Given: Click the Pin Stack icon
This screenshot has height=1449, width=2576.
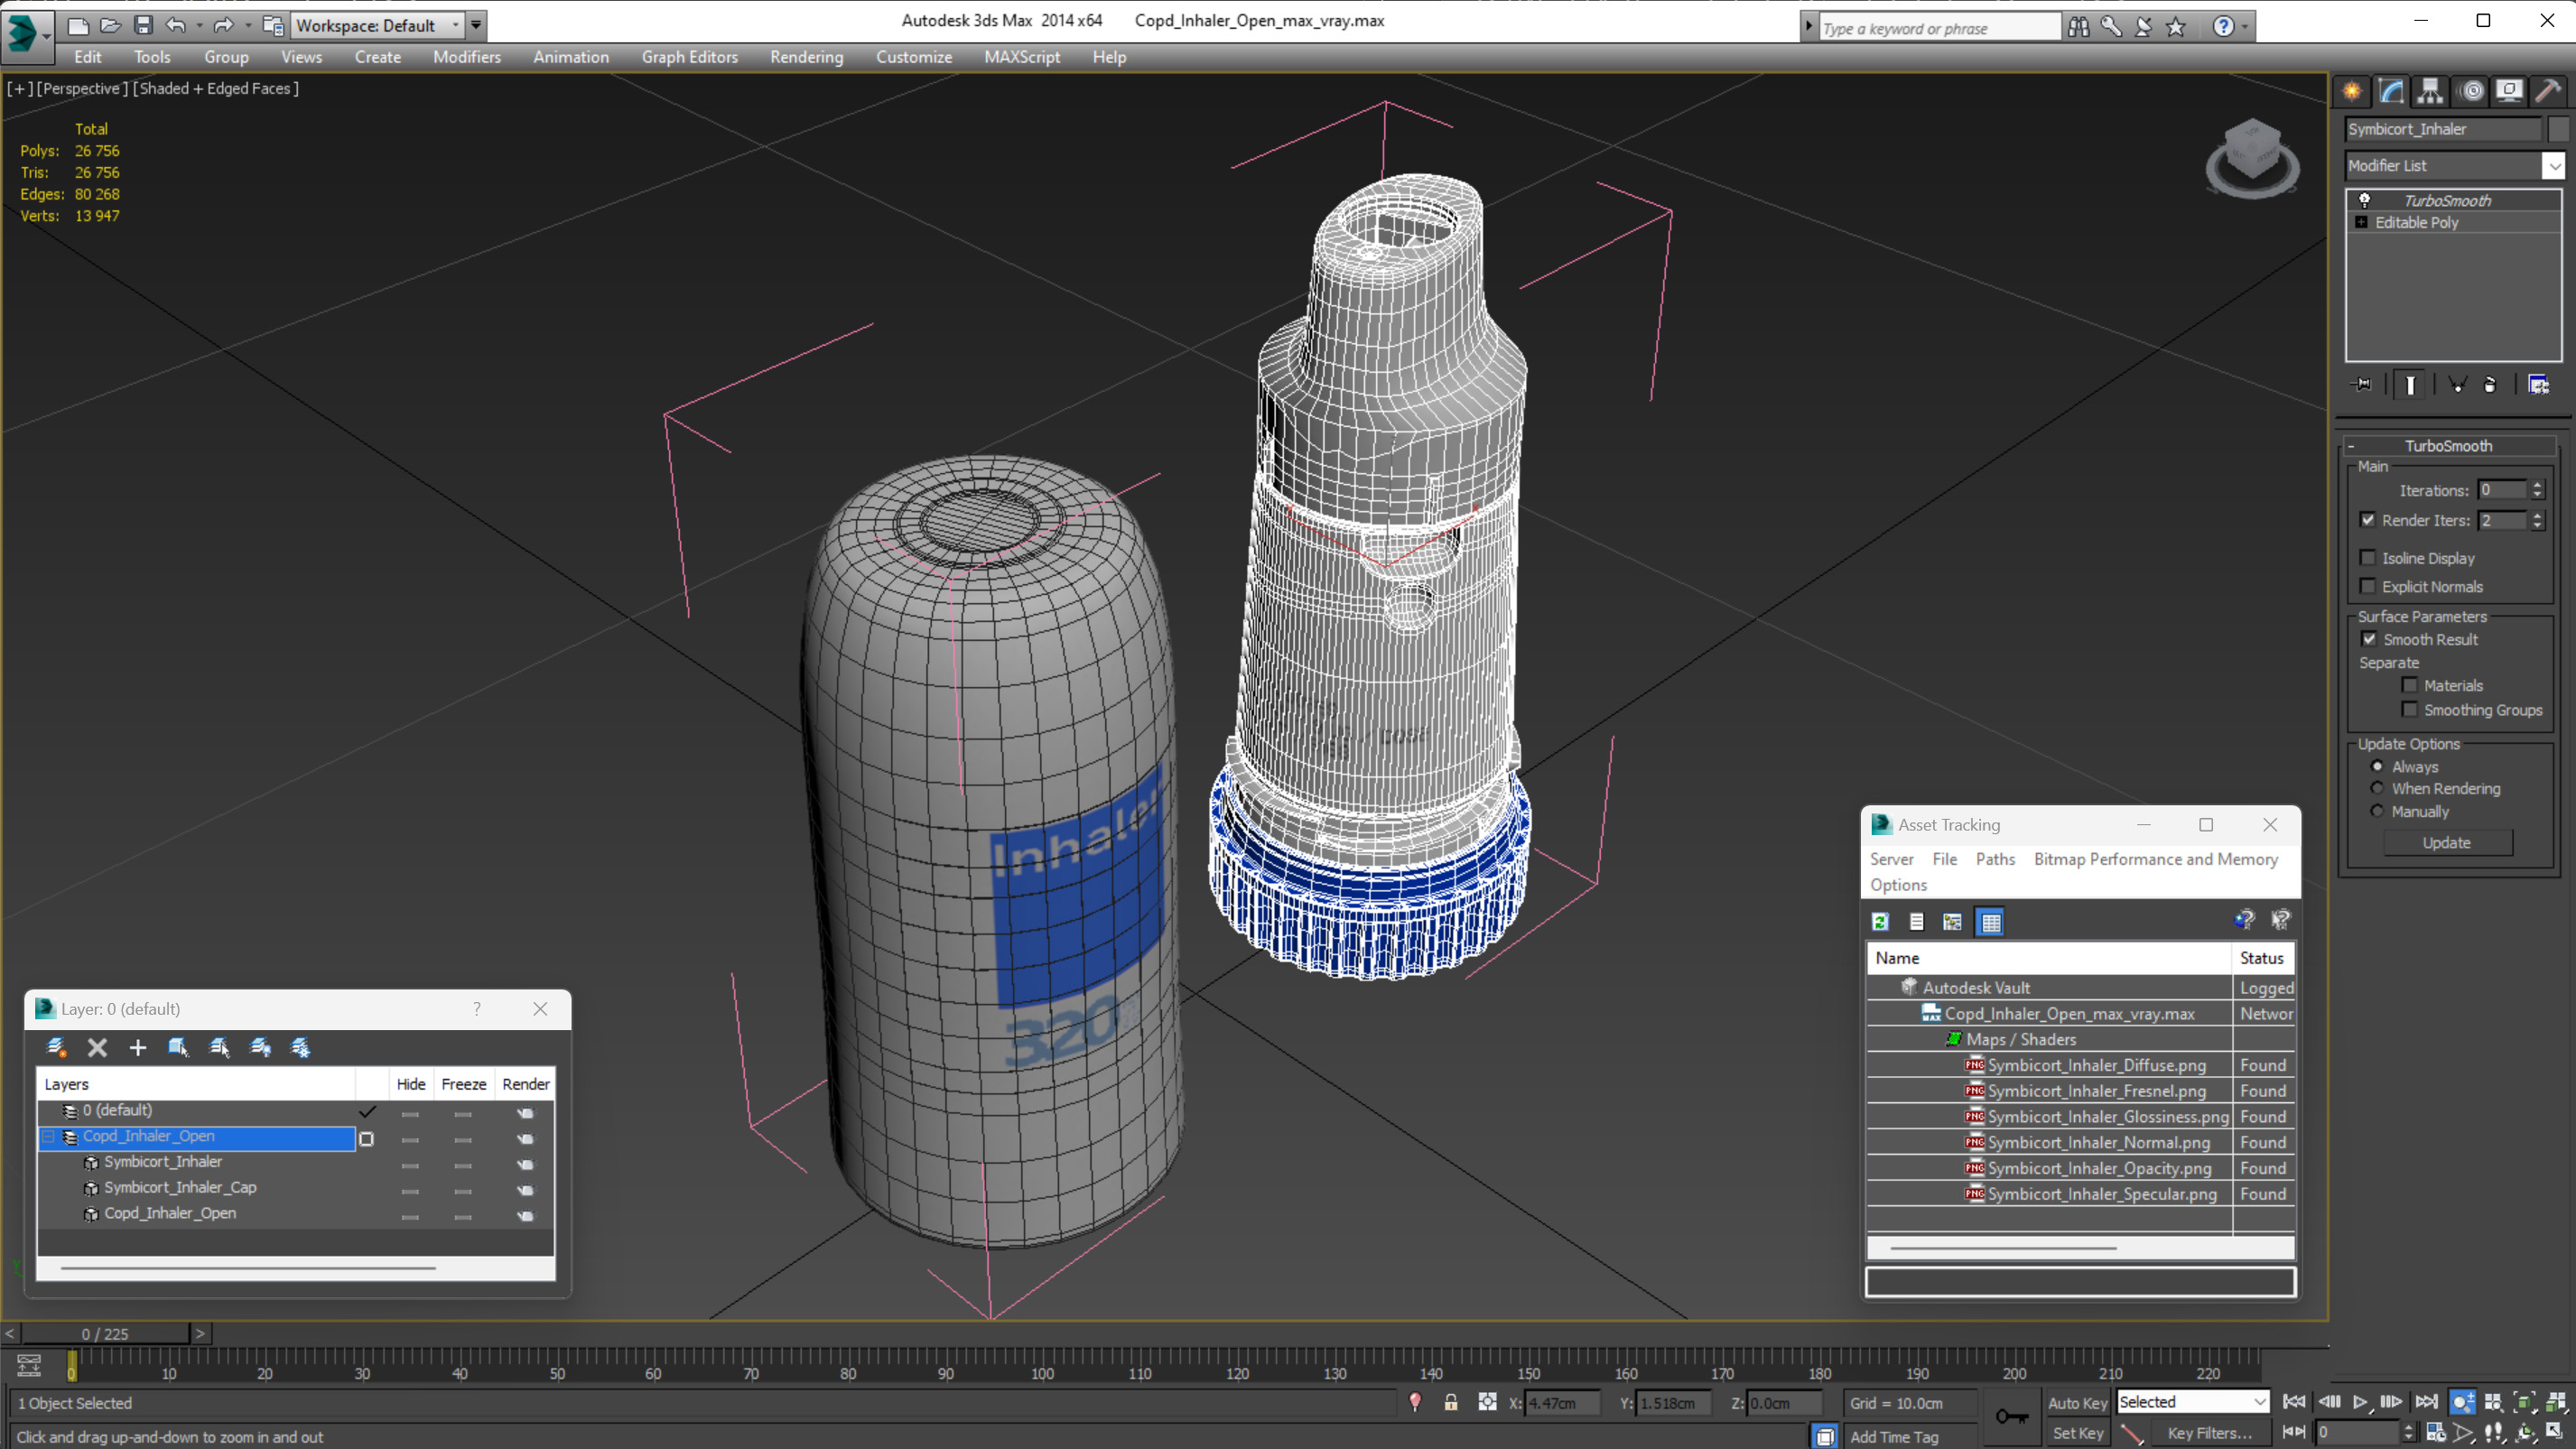Looking at the screenshot, I should coord(2362,384).
